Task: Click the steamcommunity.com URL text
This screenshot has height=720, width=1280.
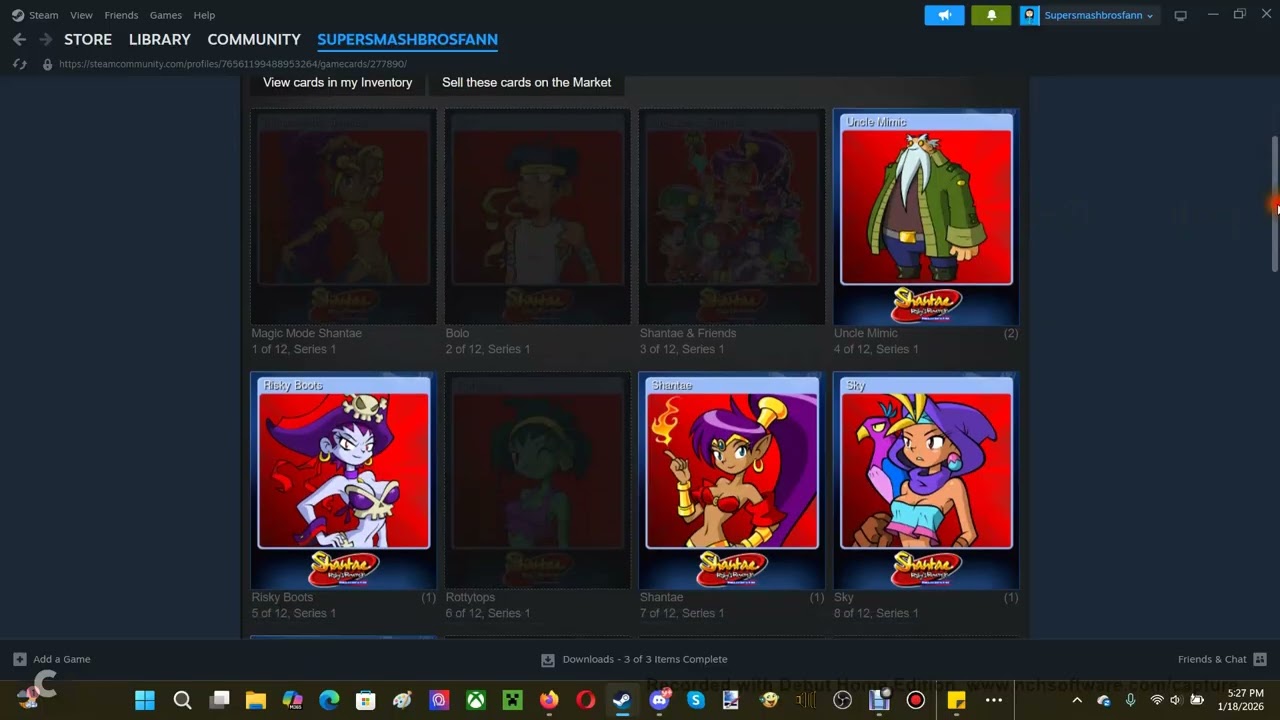Action: [x=233, y=64]
